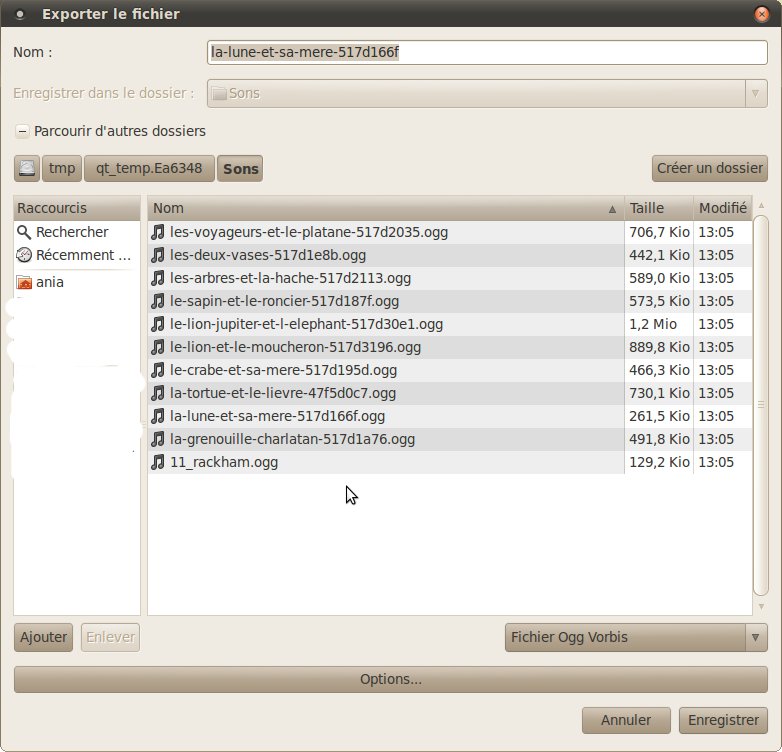This screenshot has height=752, width=782.
Task: Click the 573,5 Kio size cell
Action: (659, 301)
